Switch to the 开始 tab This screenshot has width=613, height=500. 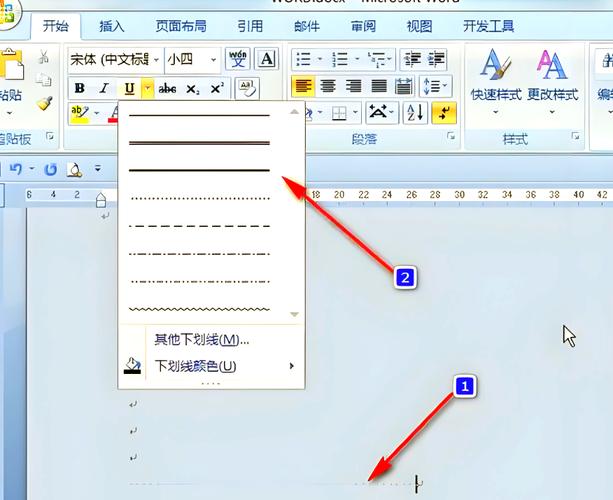tap(56, 26)
